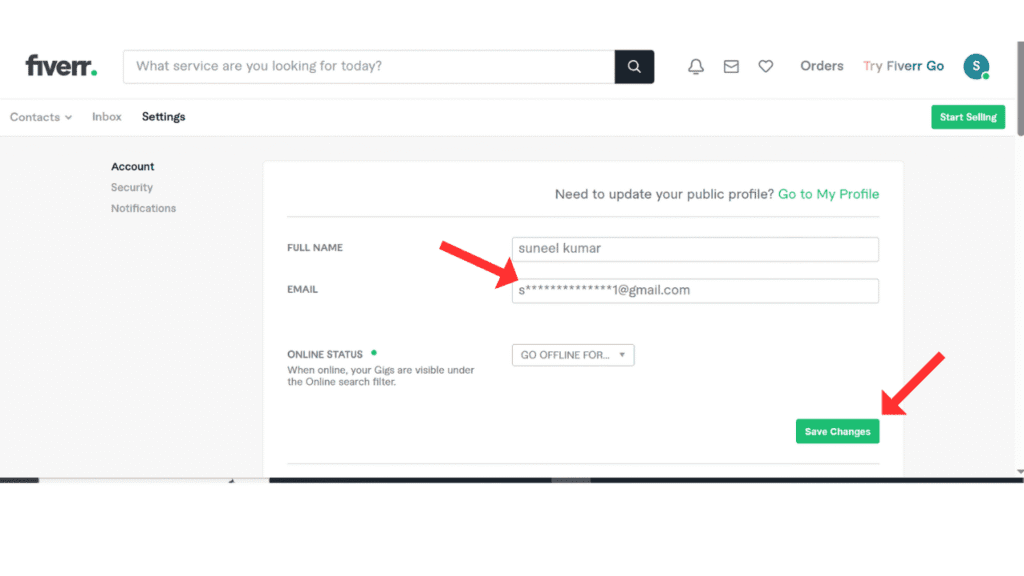1024x576 pixels.
Task: Click the favorites heart icon
Action: point(765,66)
